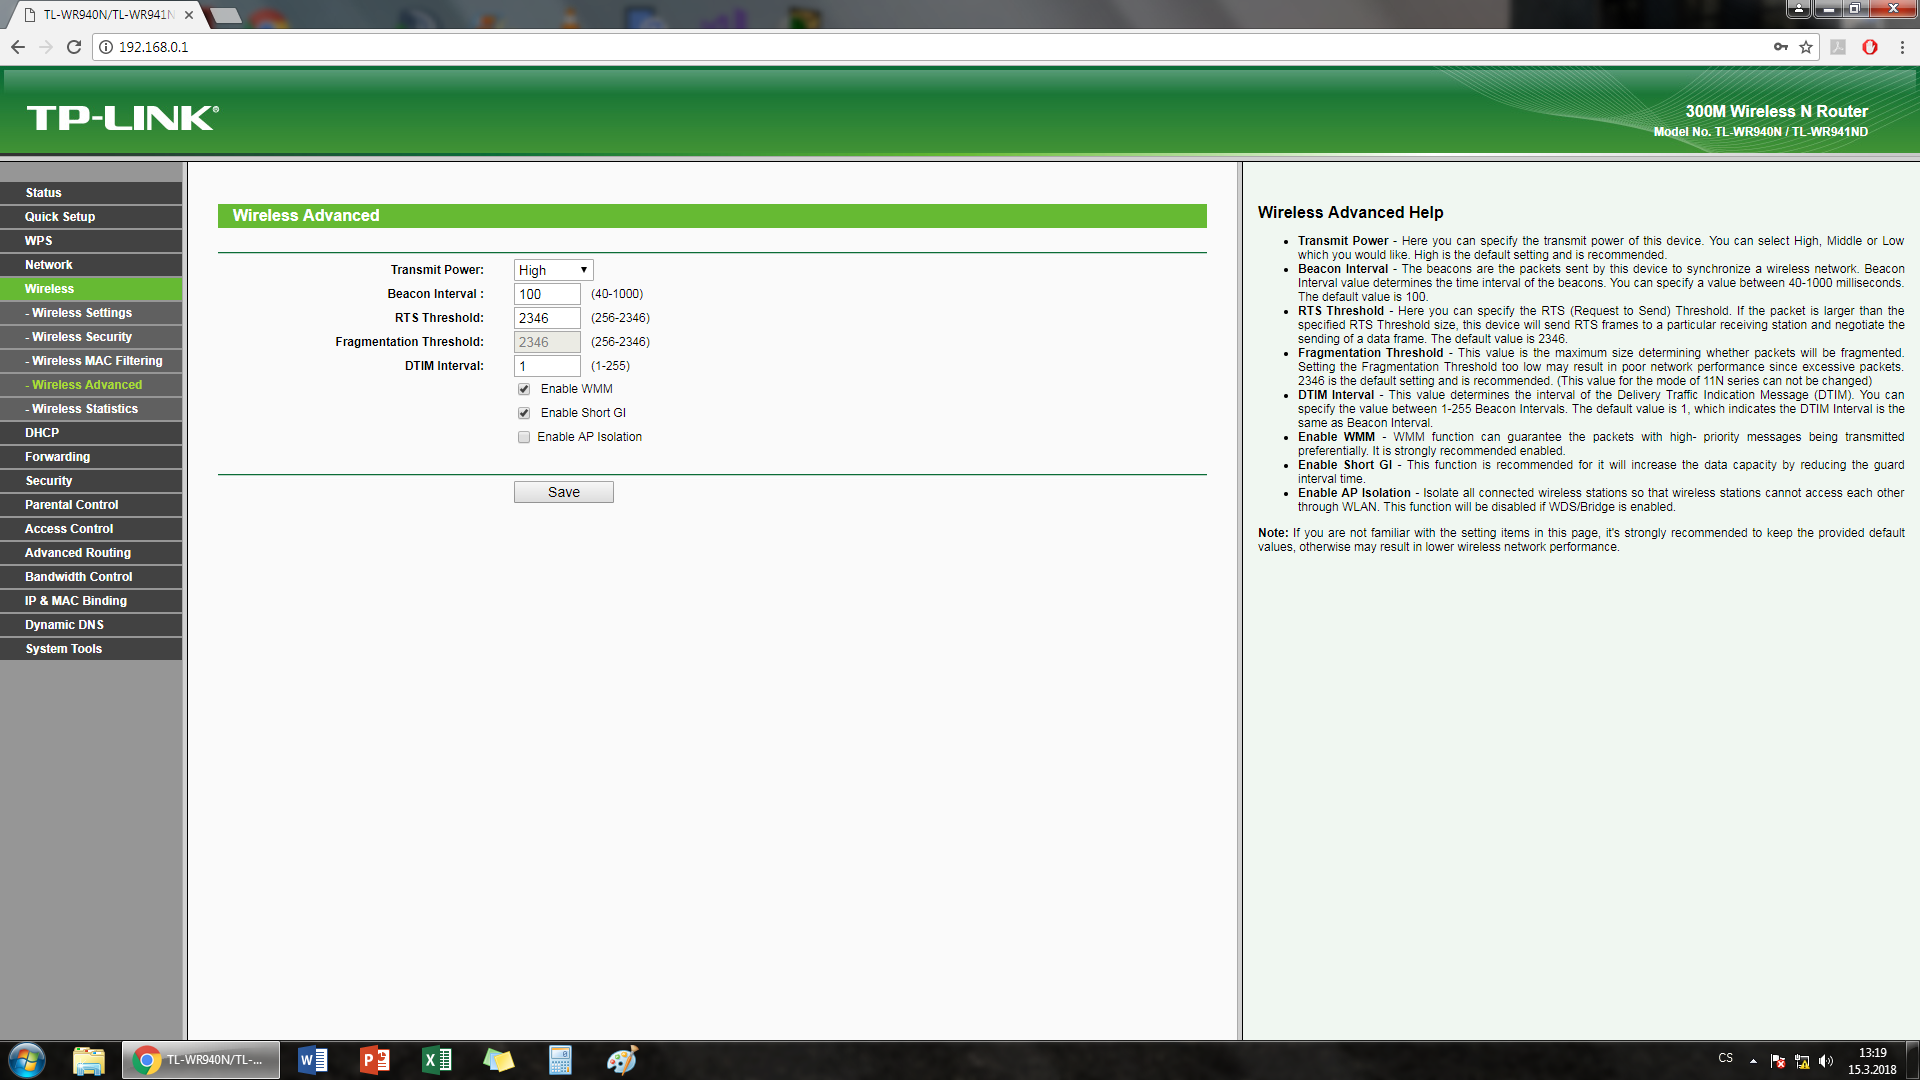This screenshot has width=1920, height=1080.
Task: Click the Opera extension icon
Action: (x=1870, y=47)
